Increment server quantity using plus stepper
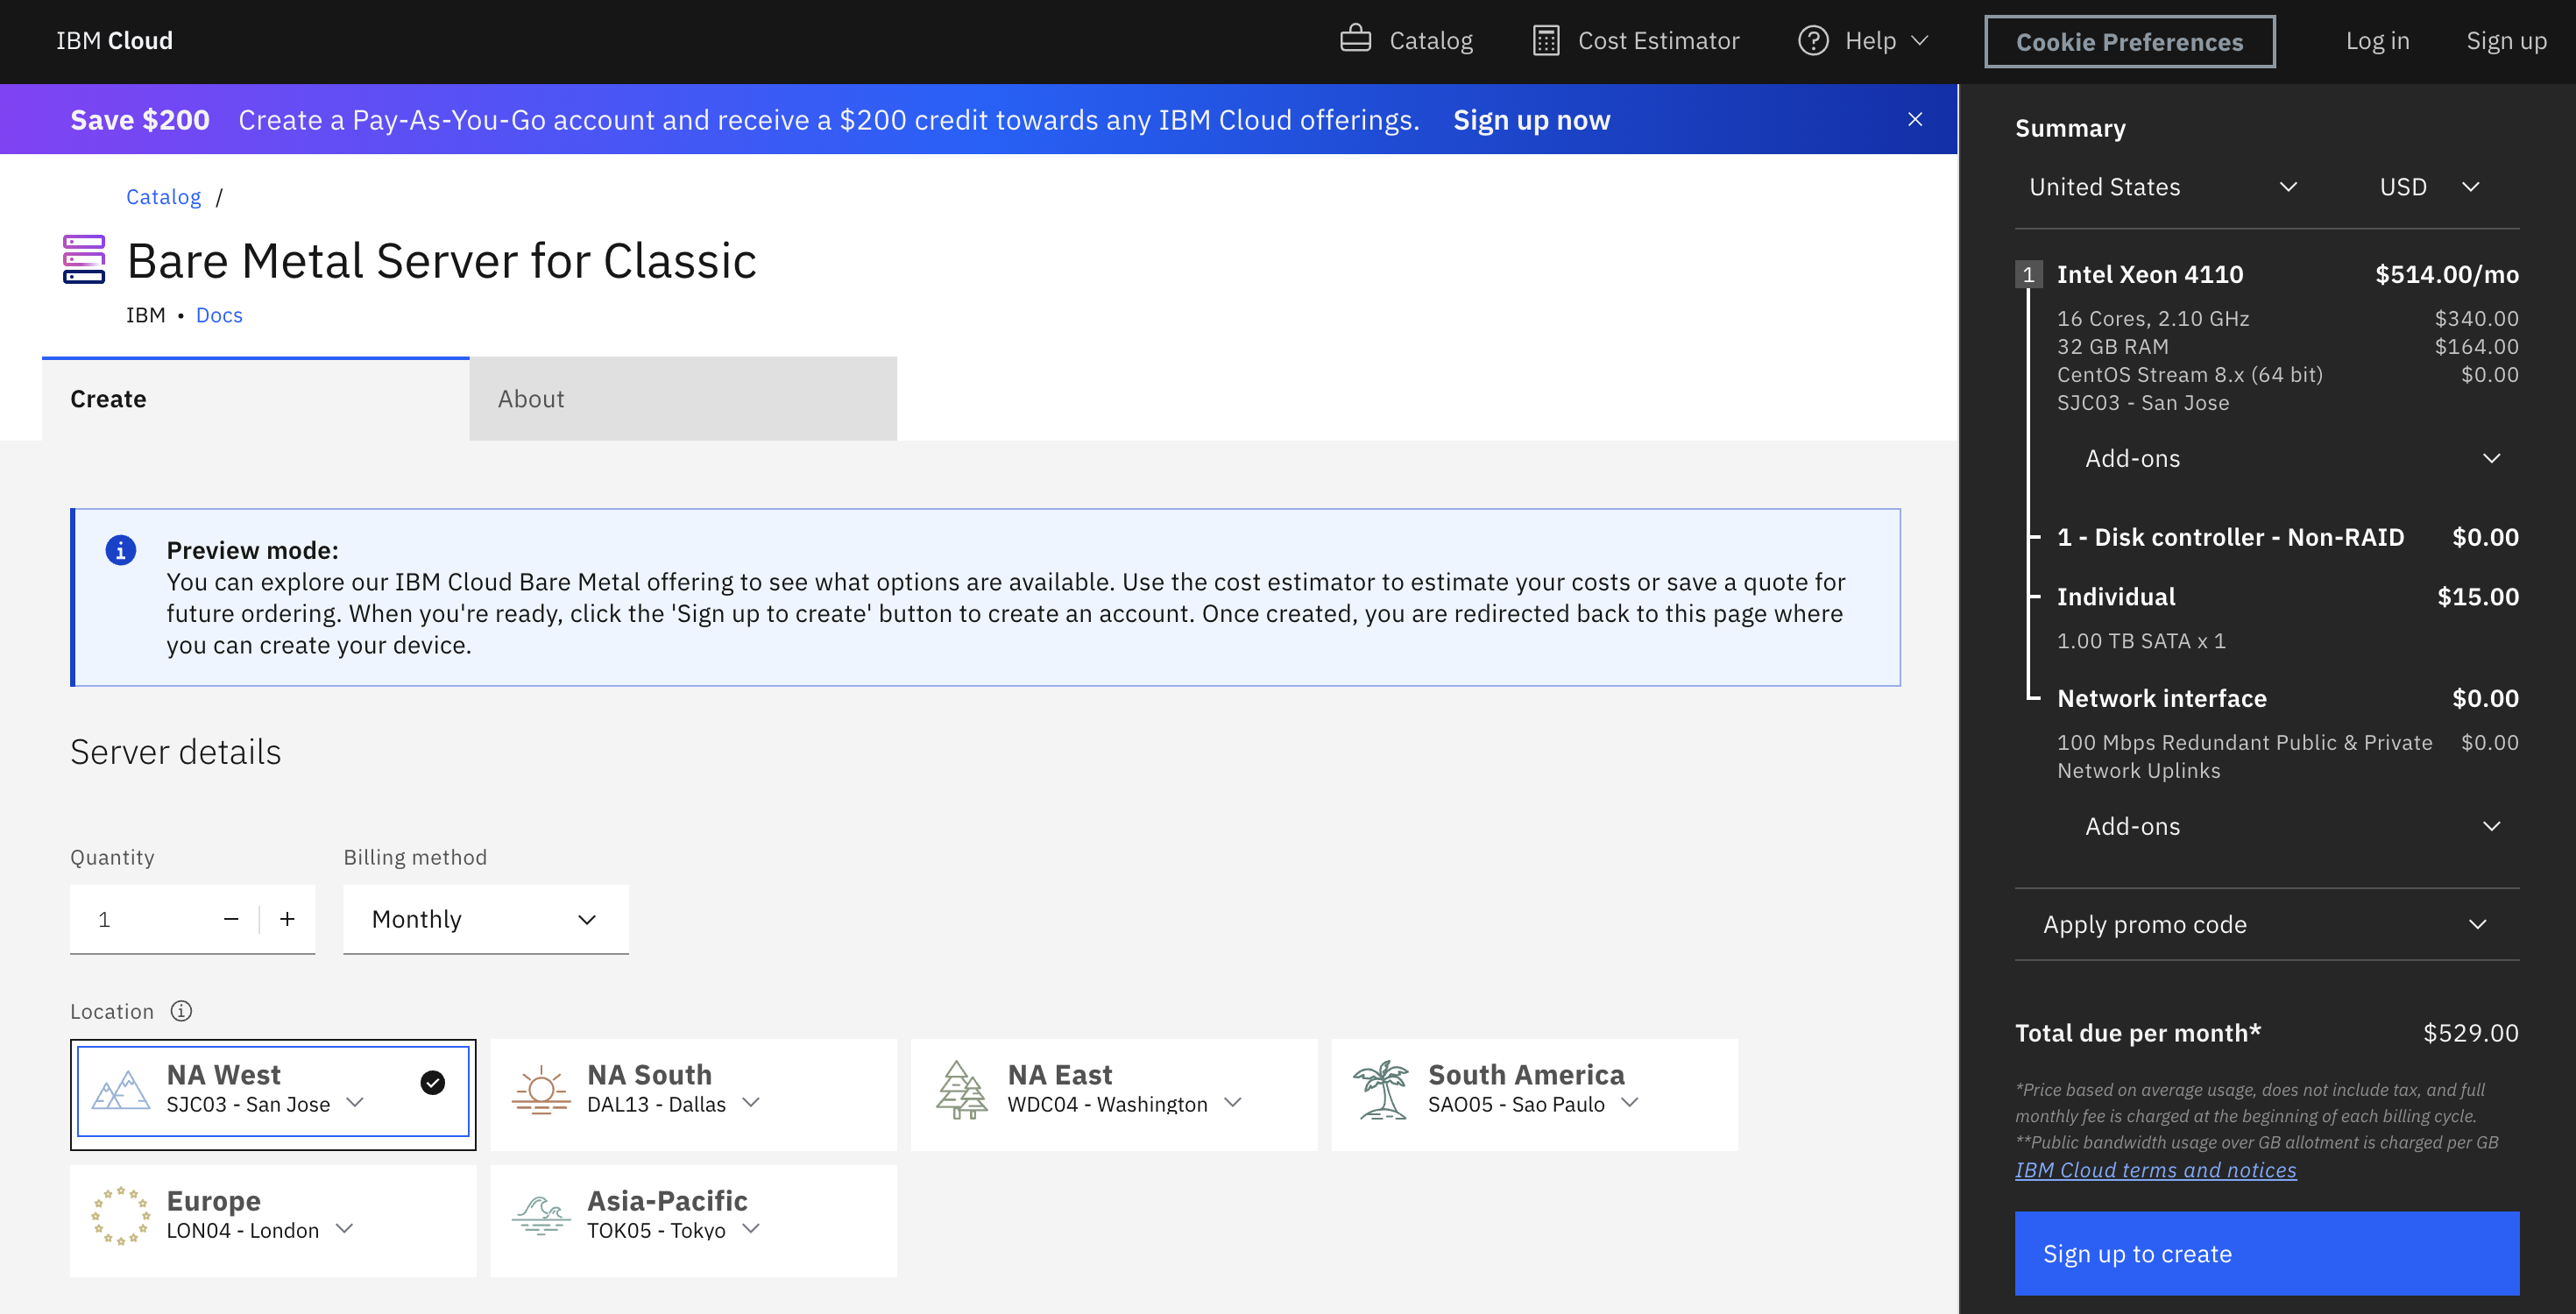This screenshot has height=1314, width=2576. 287,918
